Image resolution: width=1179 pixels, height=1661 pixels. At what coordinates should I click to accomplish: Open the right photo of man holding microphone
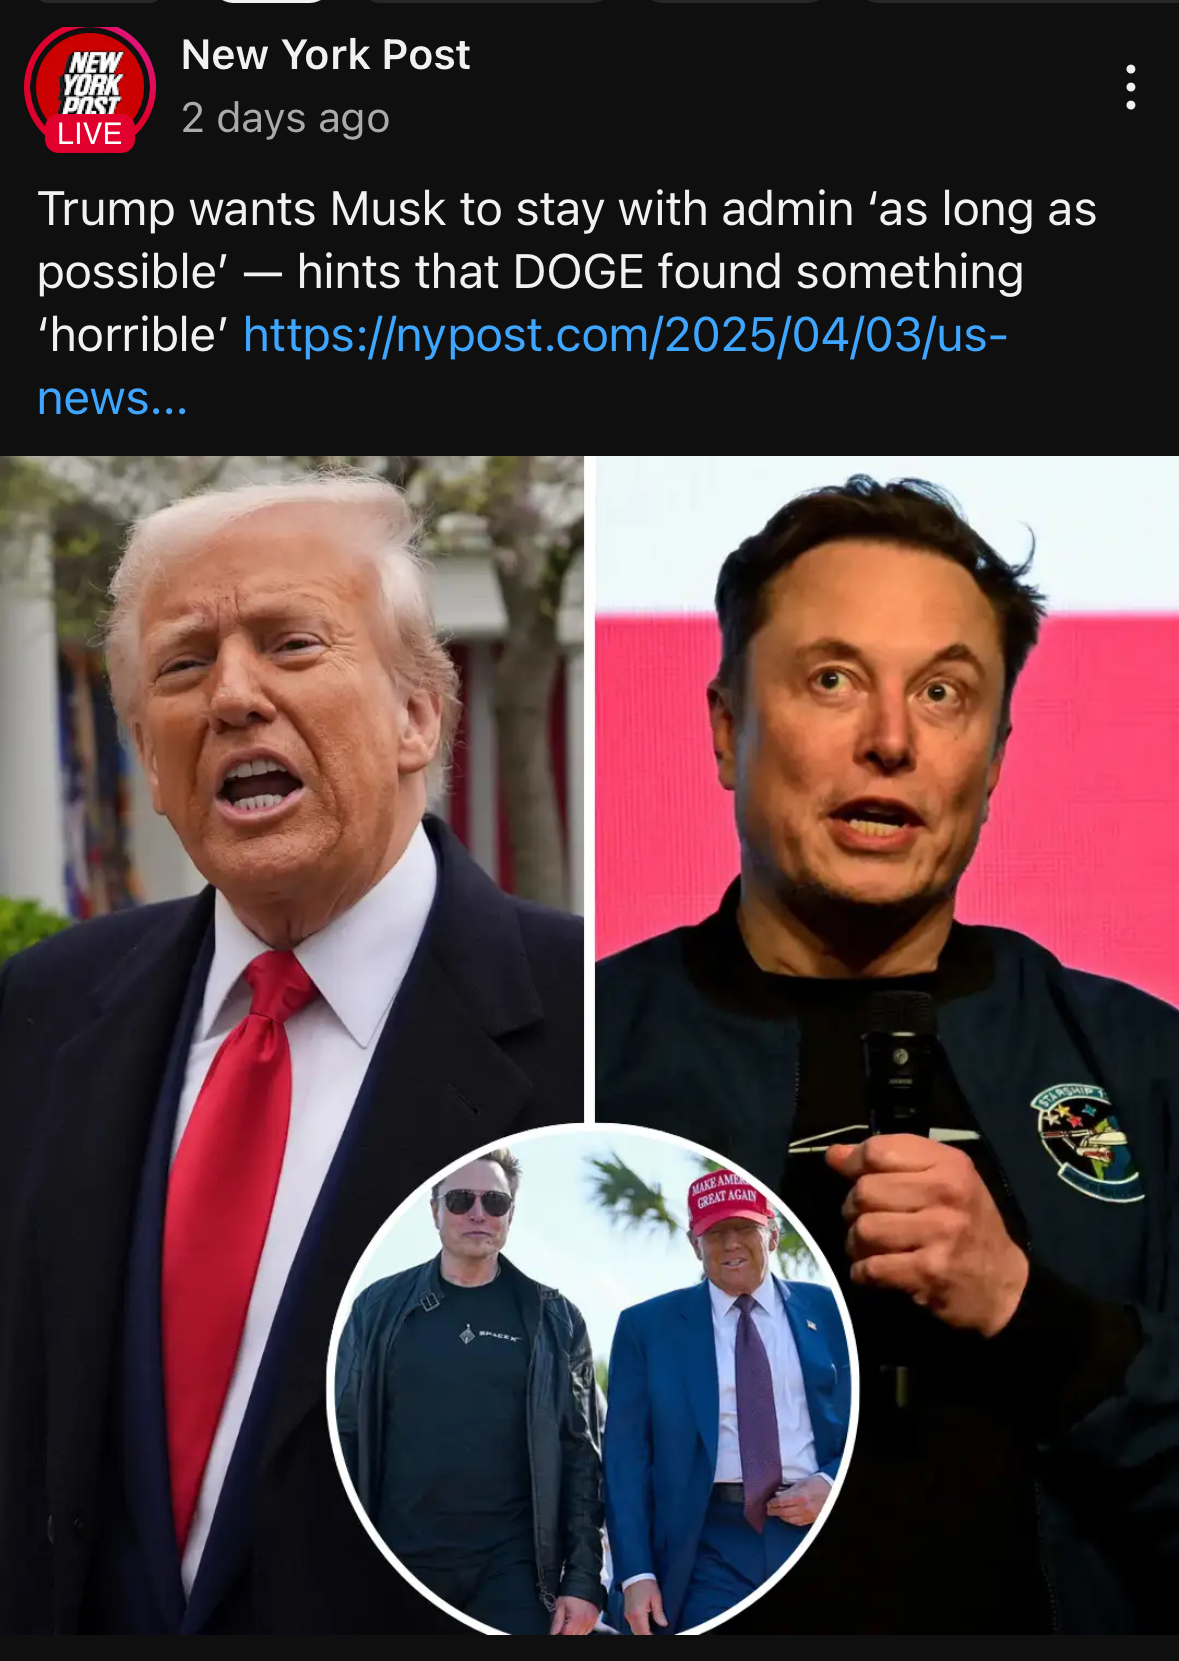(887, 800)
